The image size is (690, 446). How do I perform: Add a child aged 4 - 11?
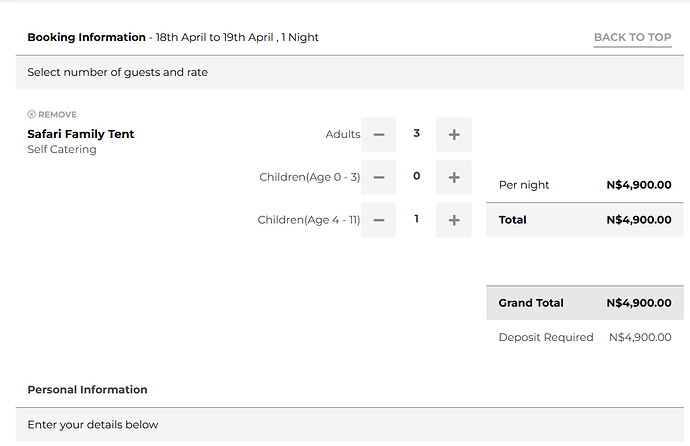[x=454, y=220]
